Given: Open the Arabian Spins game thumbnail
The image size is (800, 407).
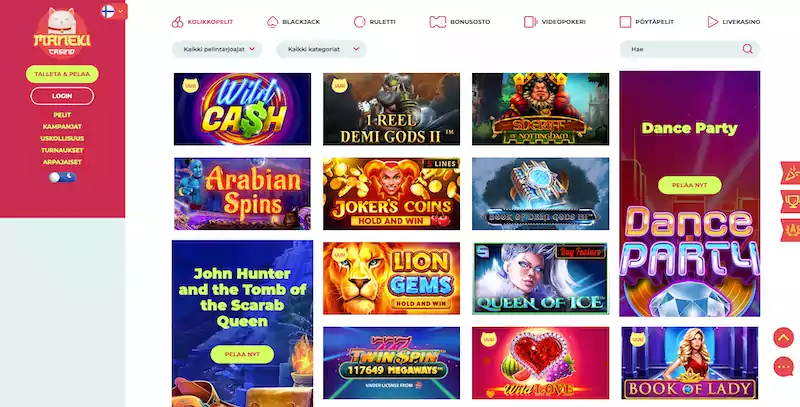Looking at the screenshot, I should [242, 194].
